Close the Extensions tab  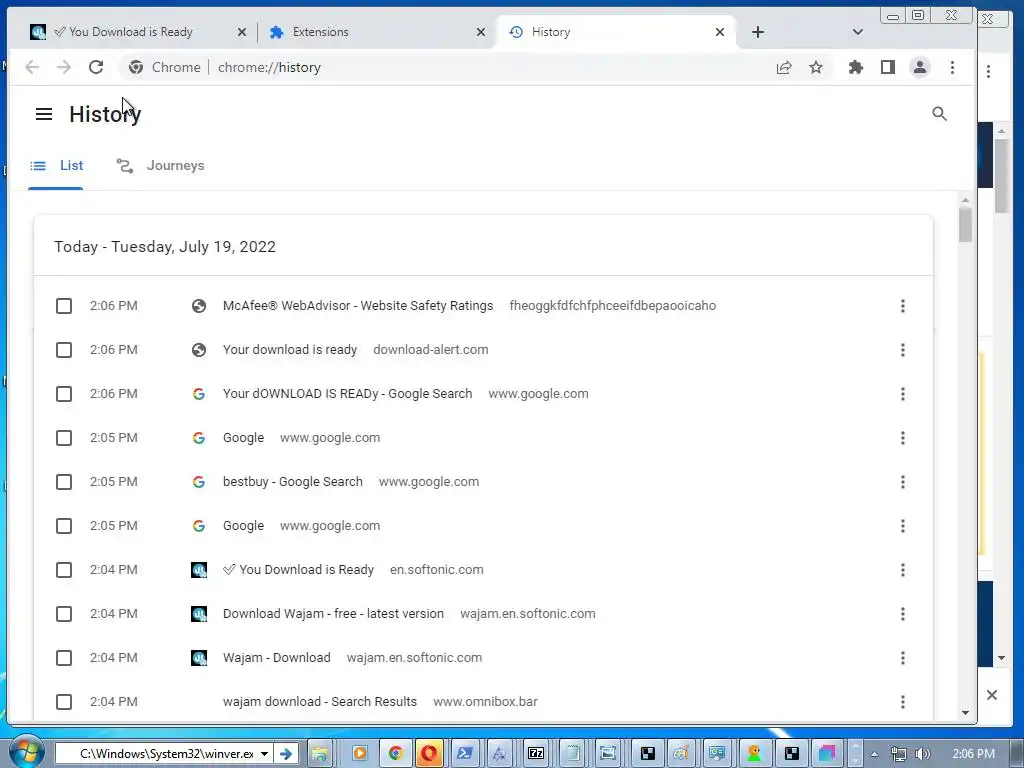pos(481,32)
